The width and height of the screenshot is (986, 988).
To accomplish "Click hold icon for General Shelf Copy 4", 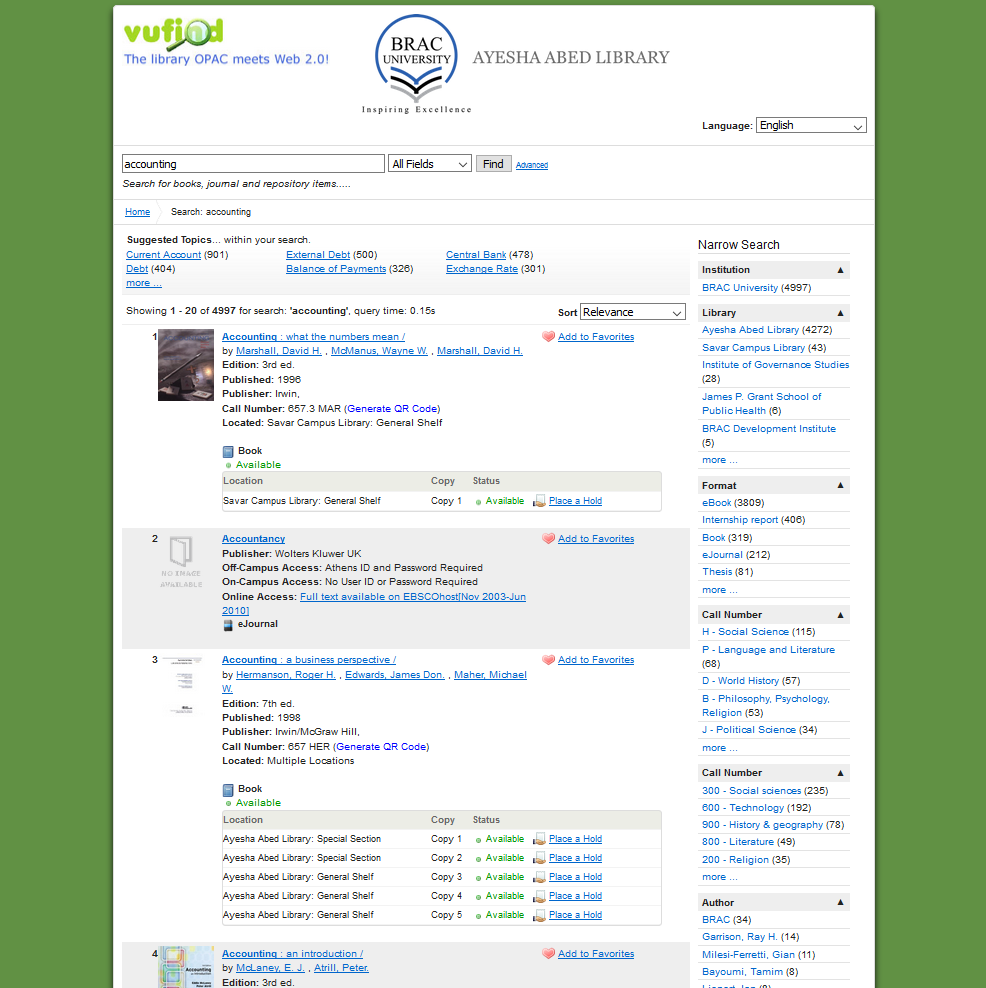I will point(539,896).
